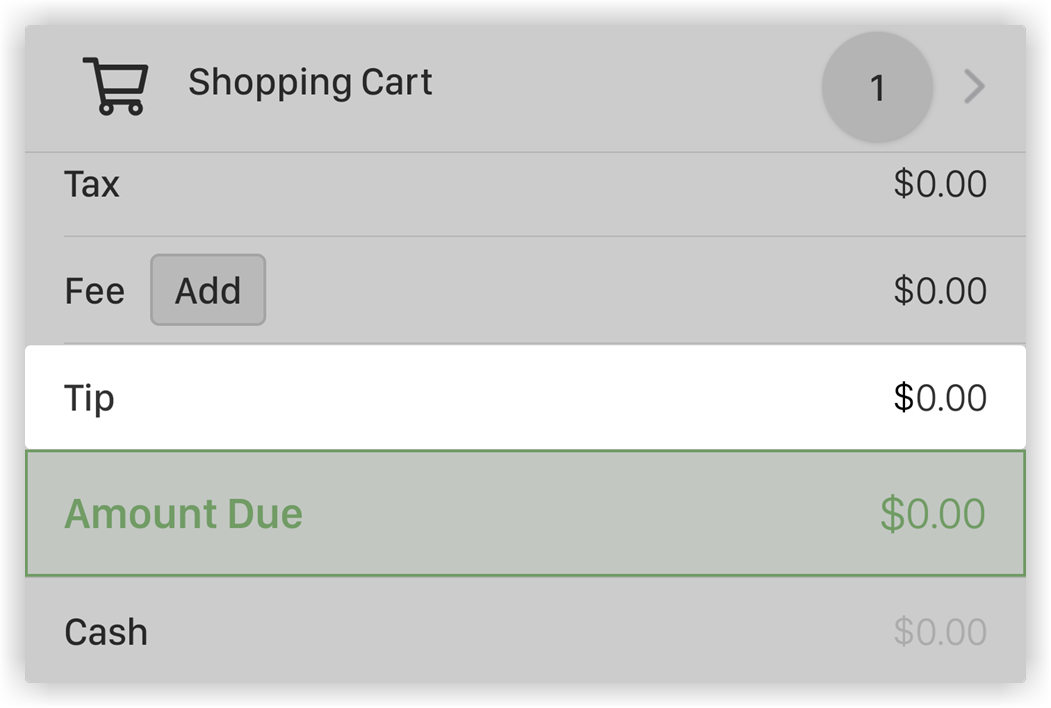This screenshot has height=708, width=1051.
Task: Click the Tax value of $0.00
Action: pos(941,184)
